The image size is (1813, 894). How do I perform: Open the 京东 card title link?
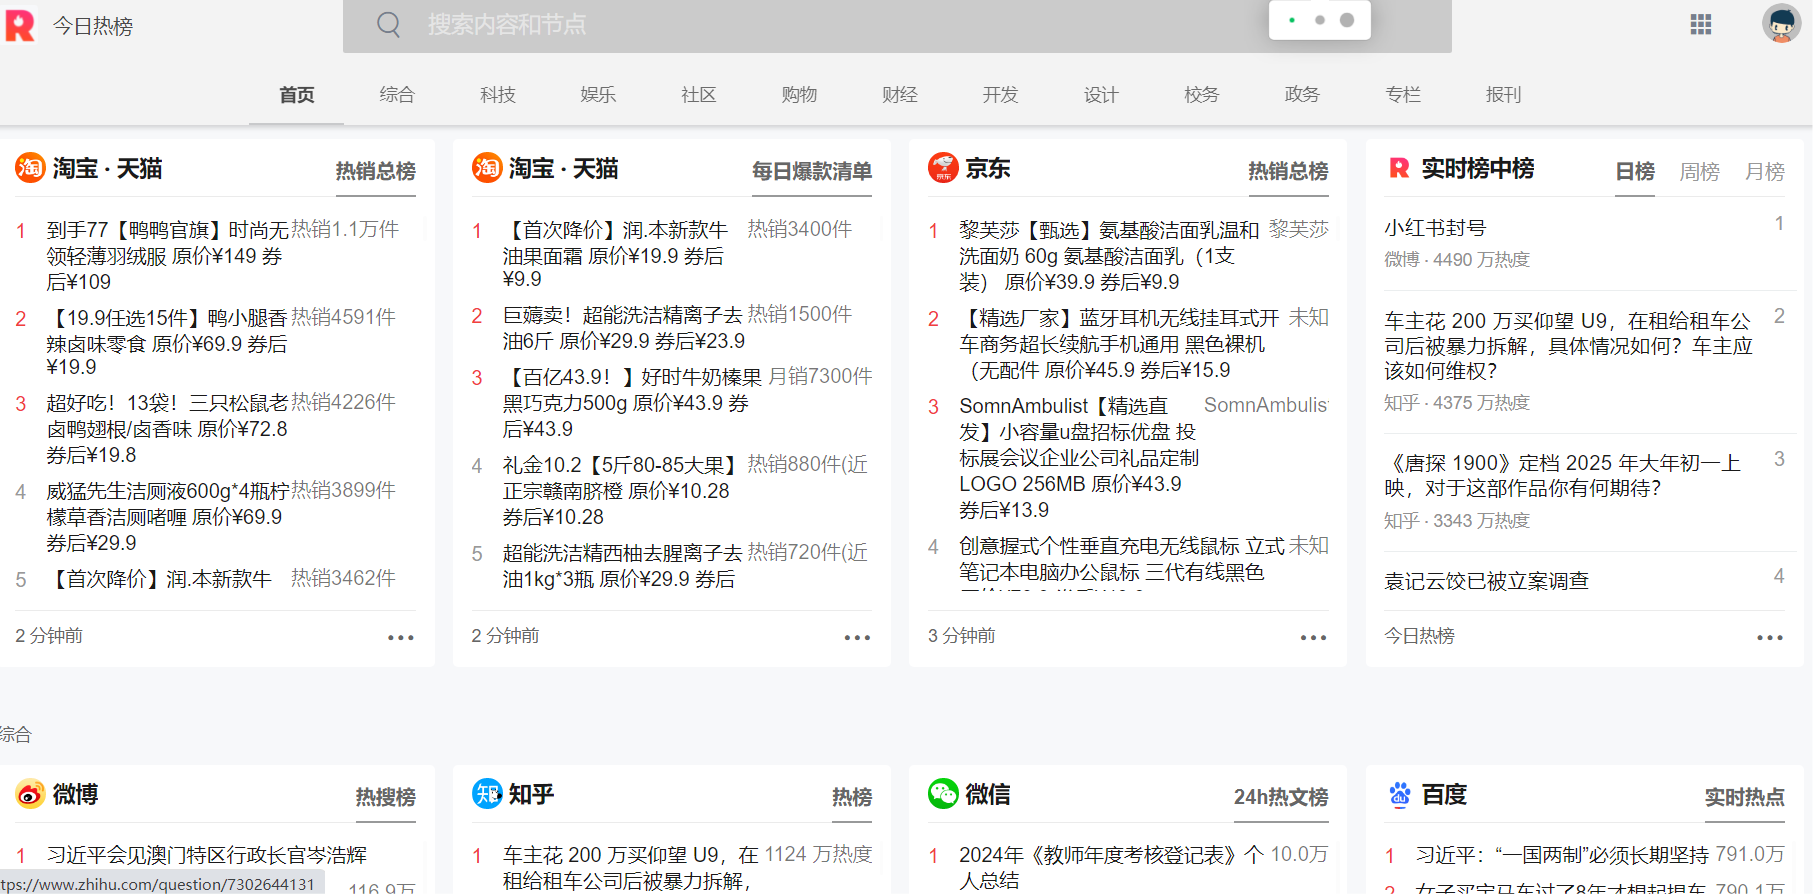[987, 168]
